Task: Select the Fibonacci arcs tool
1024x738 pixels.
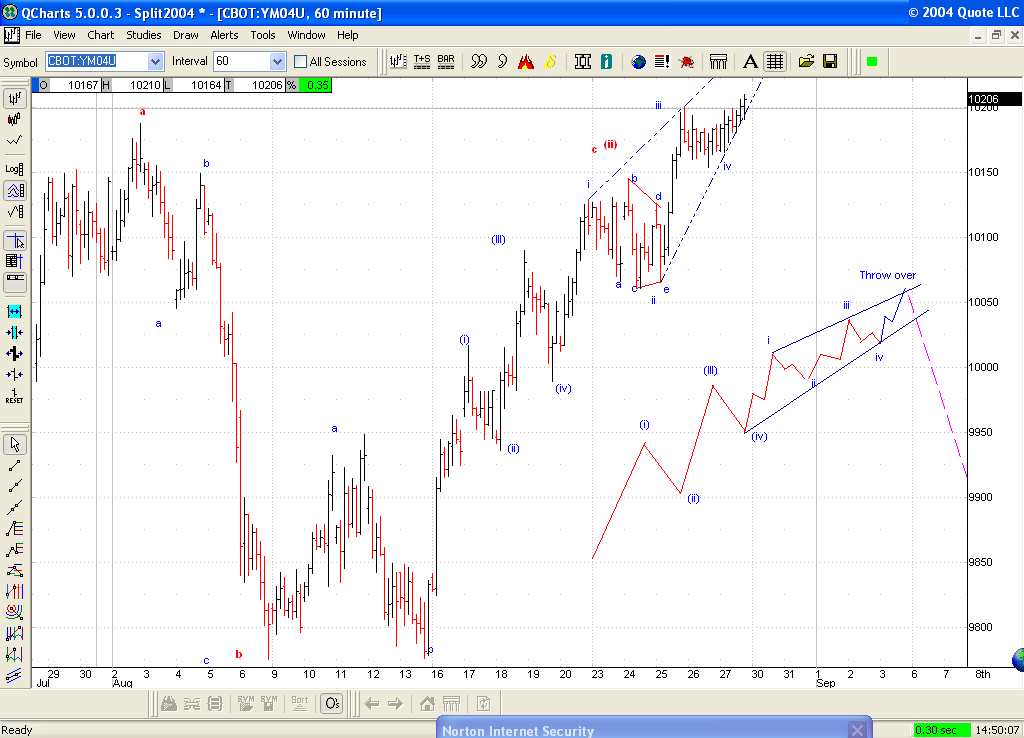Action: pos(14,612)
